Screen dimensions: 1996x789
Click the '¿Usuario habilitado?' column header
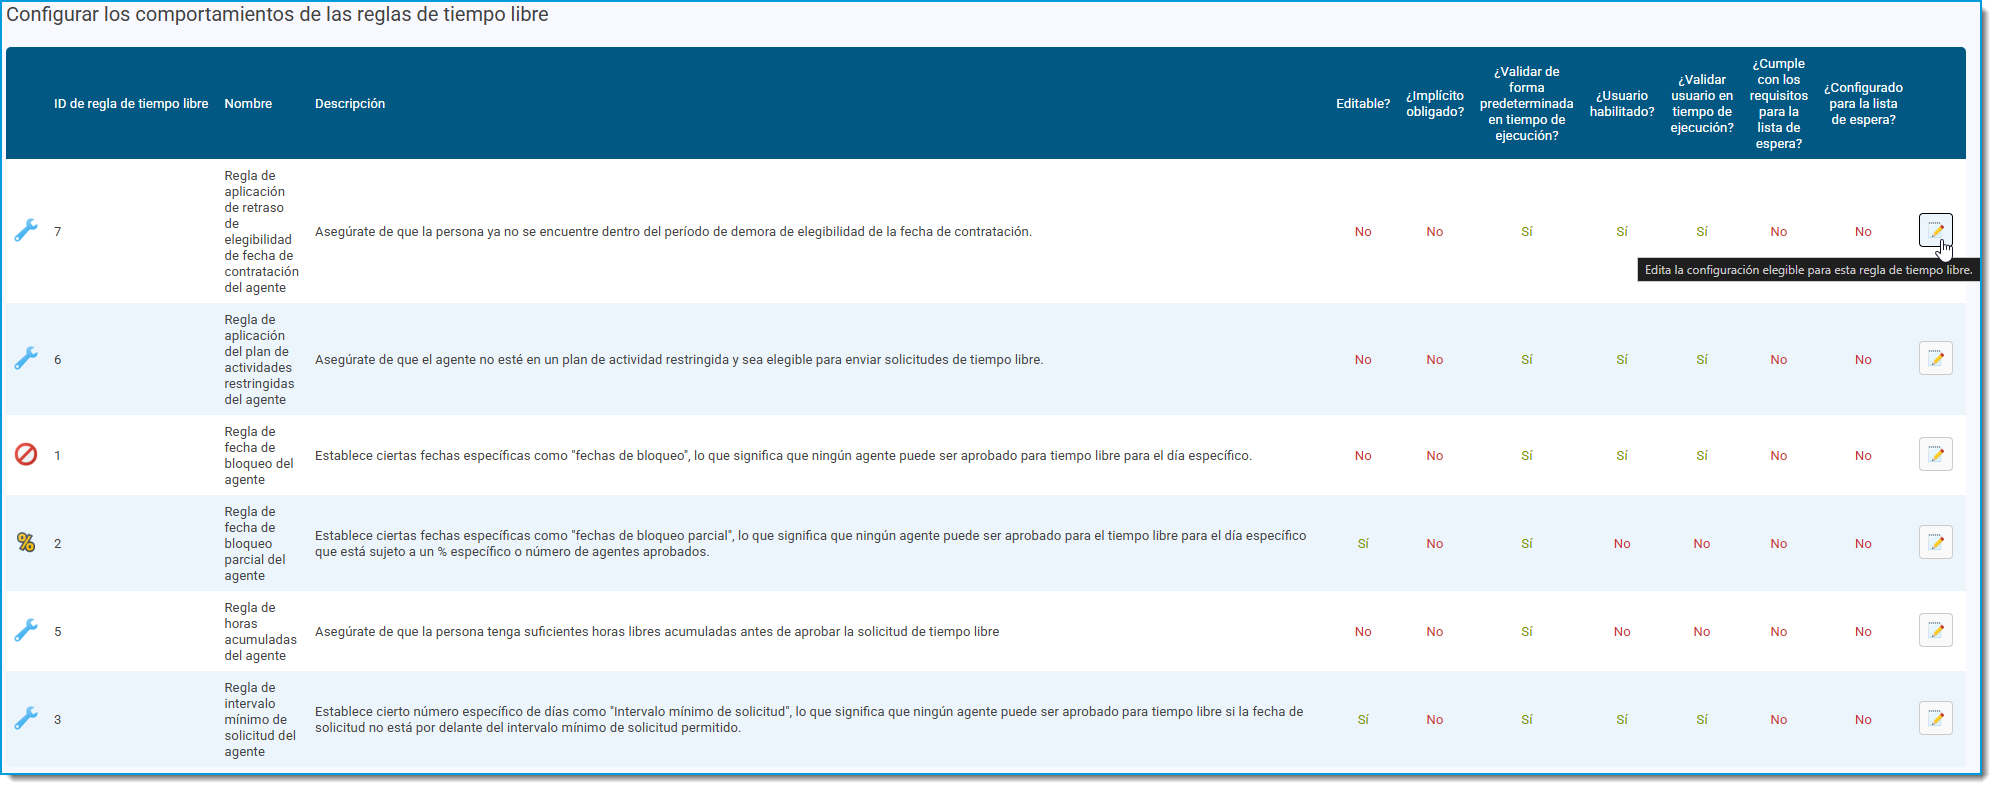[1622, 104]
